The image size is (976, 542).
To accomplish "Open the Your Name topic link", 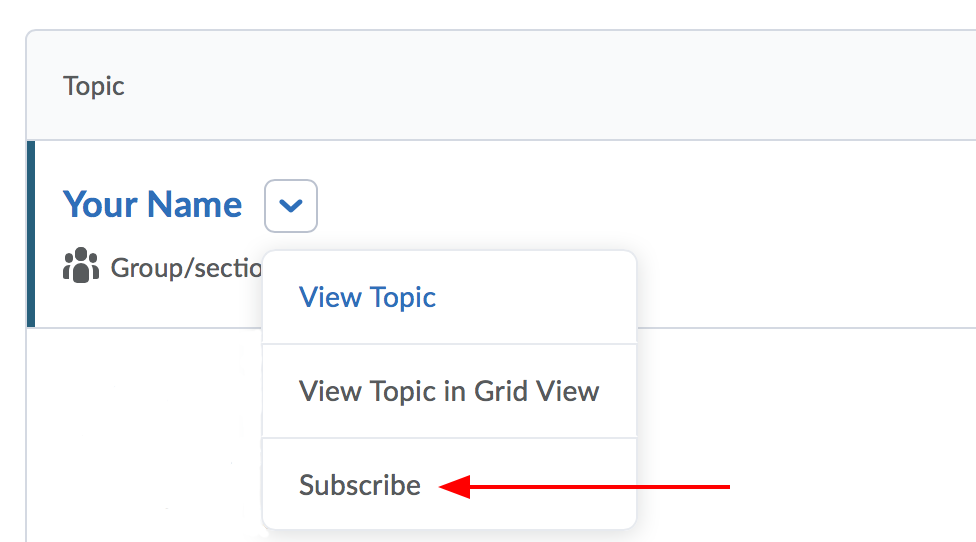I will 152,205.
